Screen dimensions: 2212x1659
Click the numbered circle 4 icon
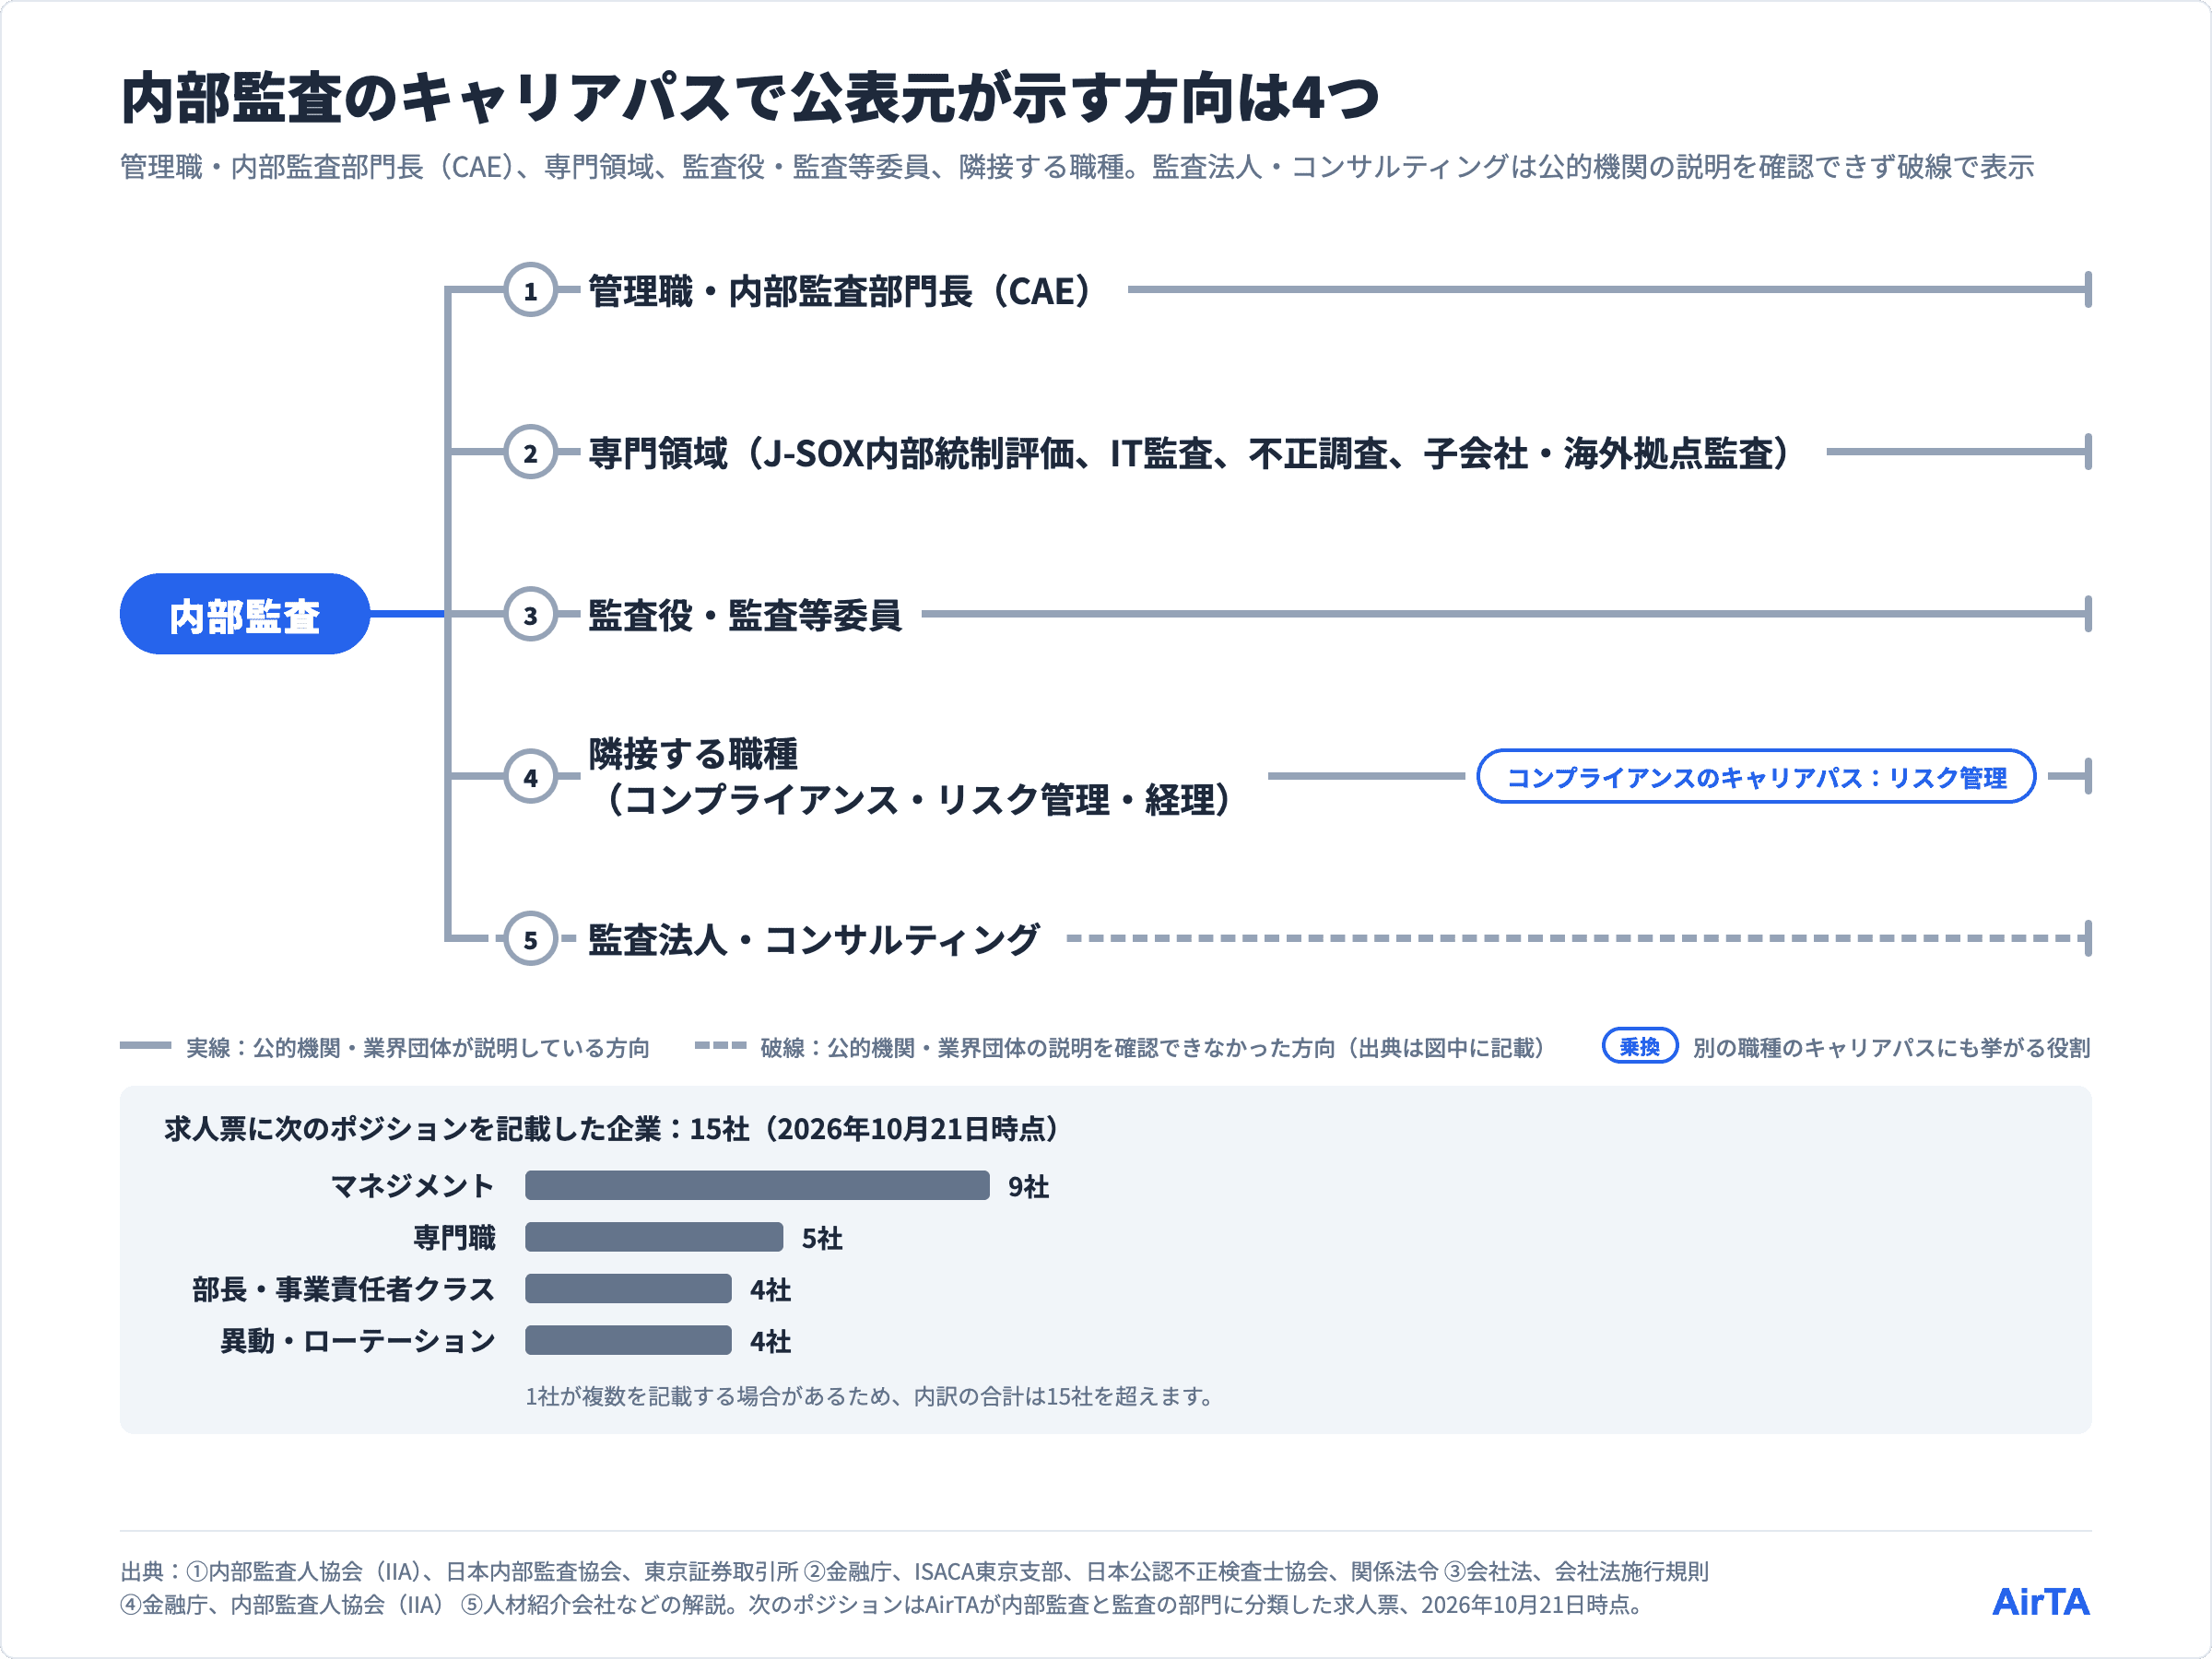pos(530,776)
